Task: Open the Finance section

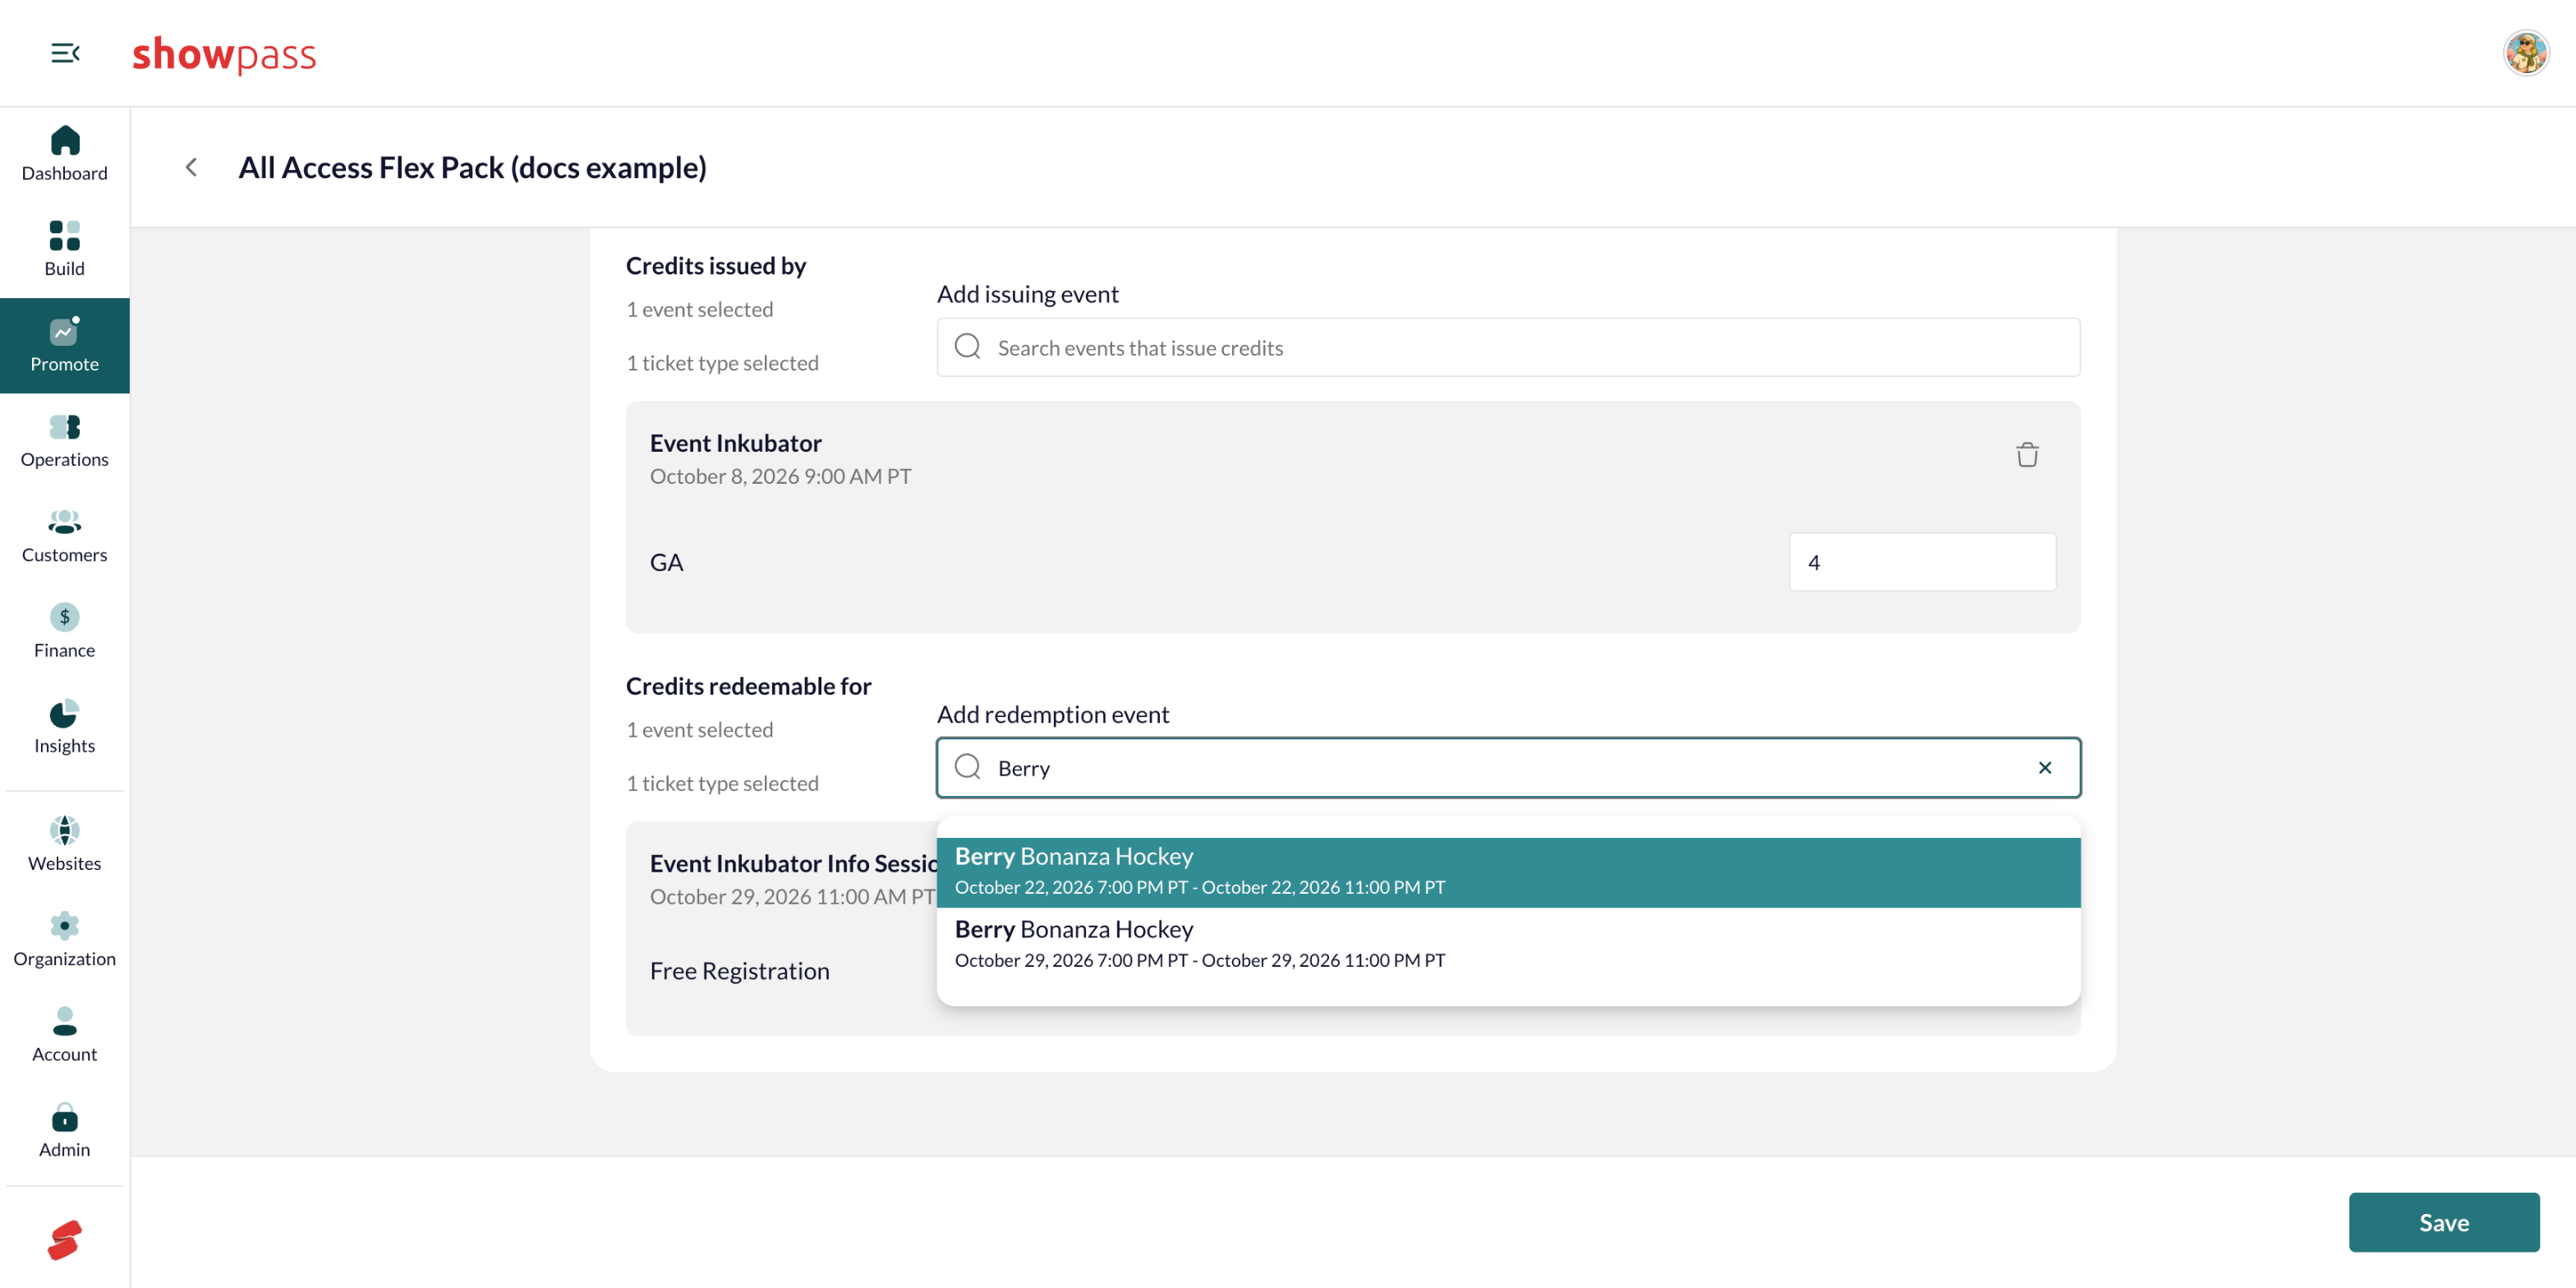Action: point(65,631)
